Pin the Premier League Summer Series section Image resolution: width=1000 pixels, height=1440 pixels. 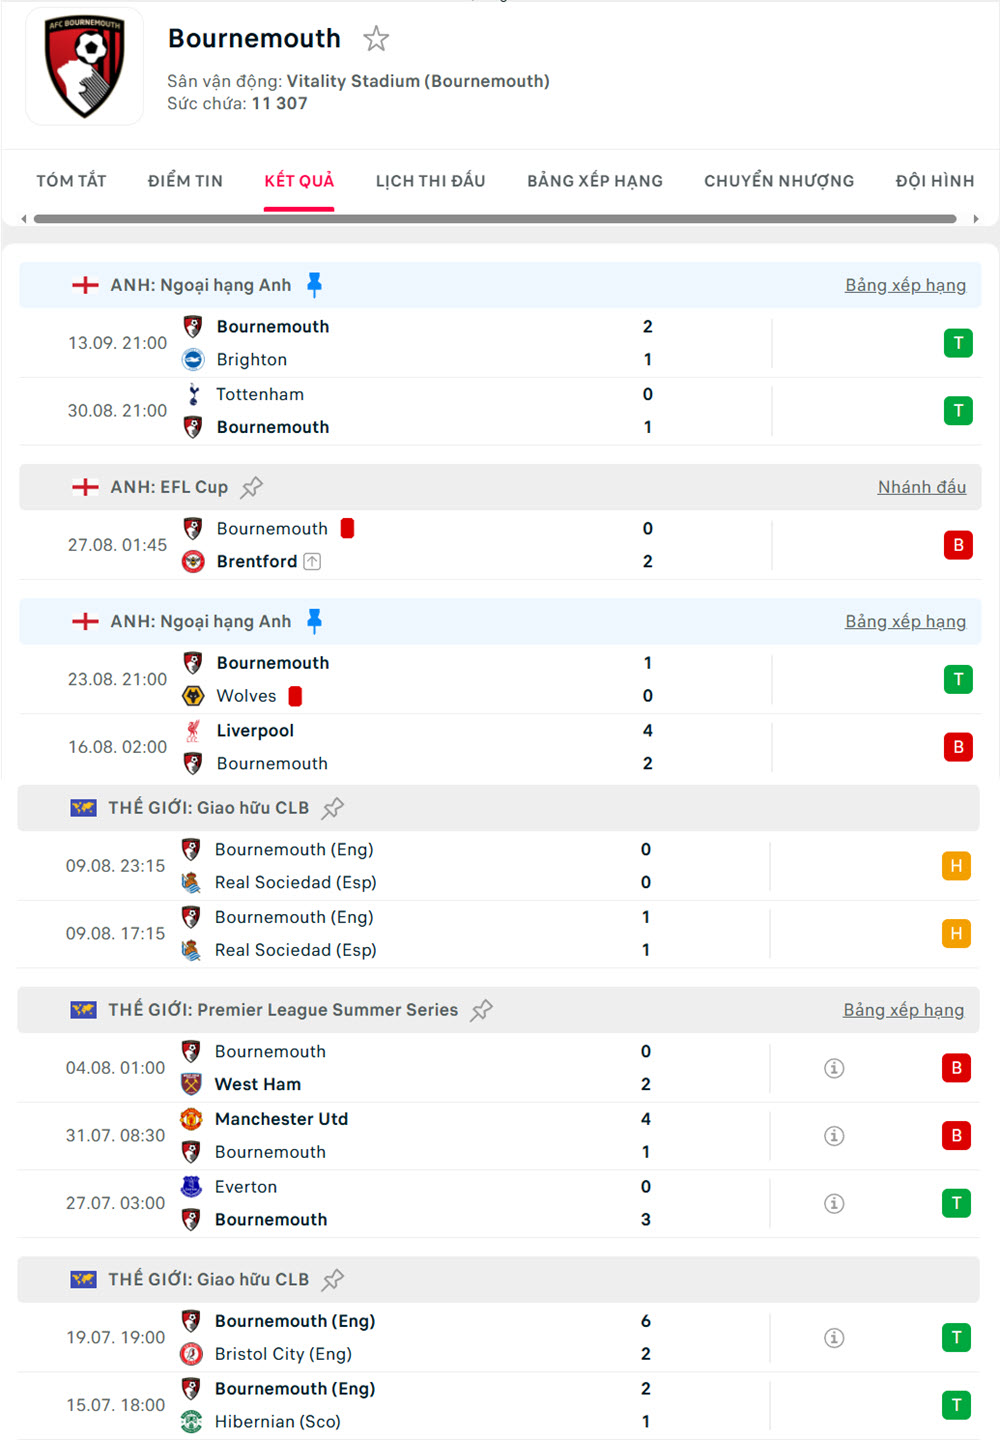[x=481, y=1010]
